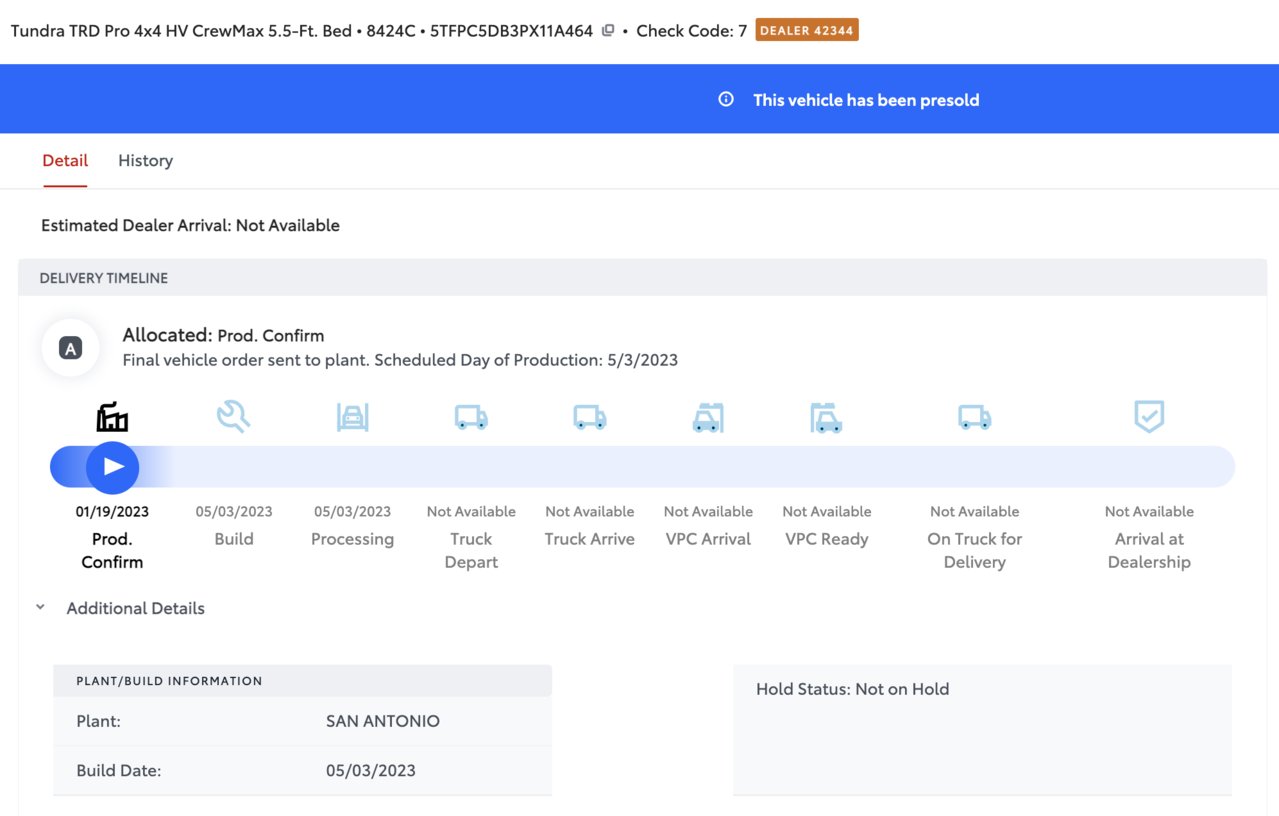Click the Truck Arrive stage label
Viewport: 1279px width, 816px height.
590,539
